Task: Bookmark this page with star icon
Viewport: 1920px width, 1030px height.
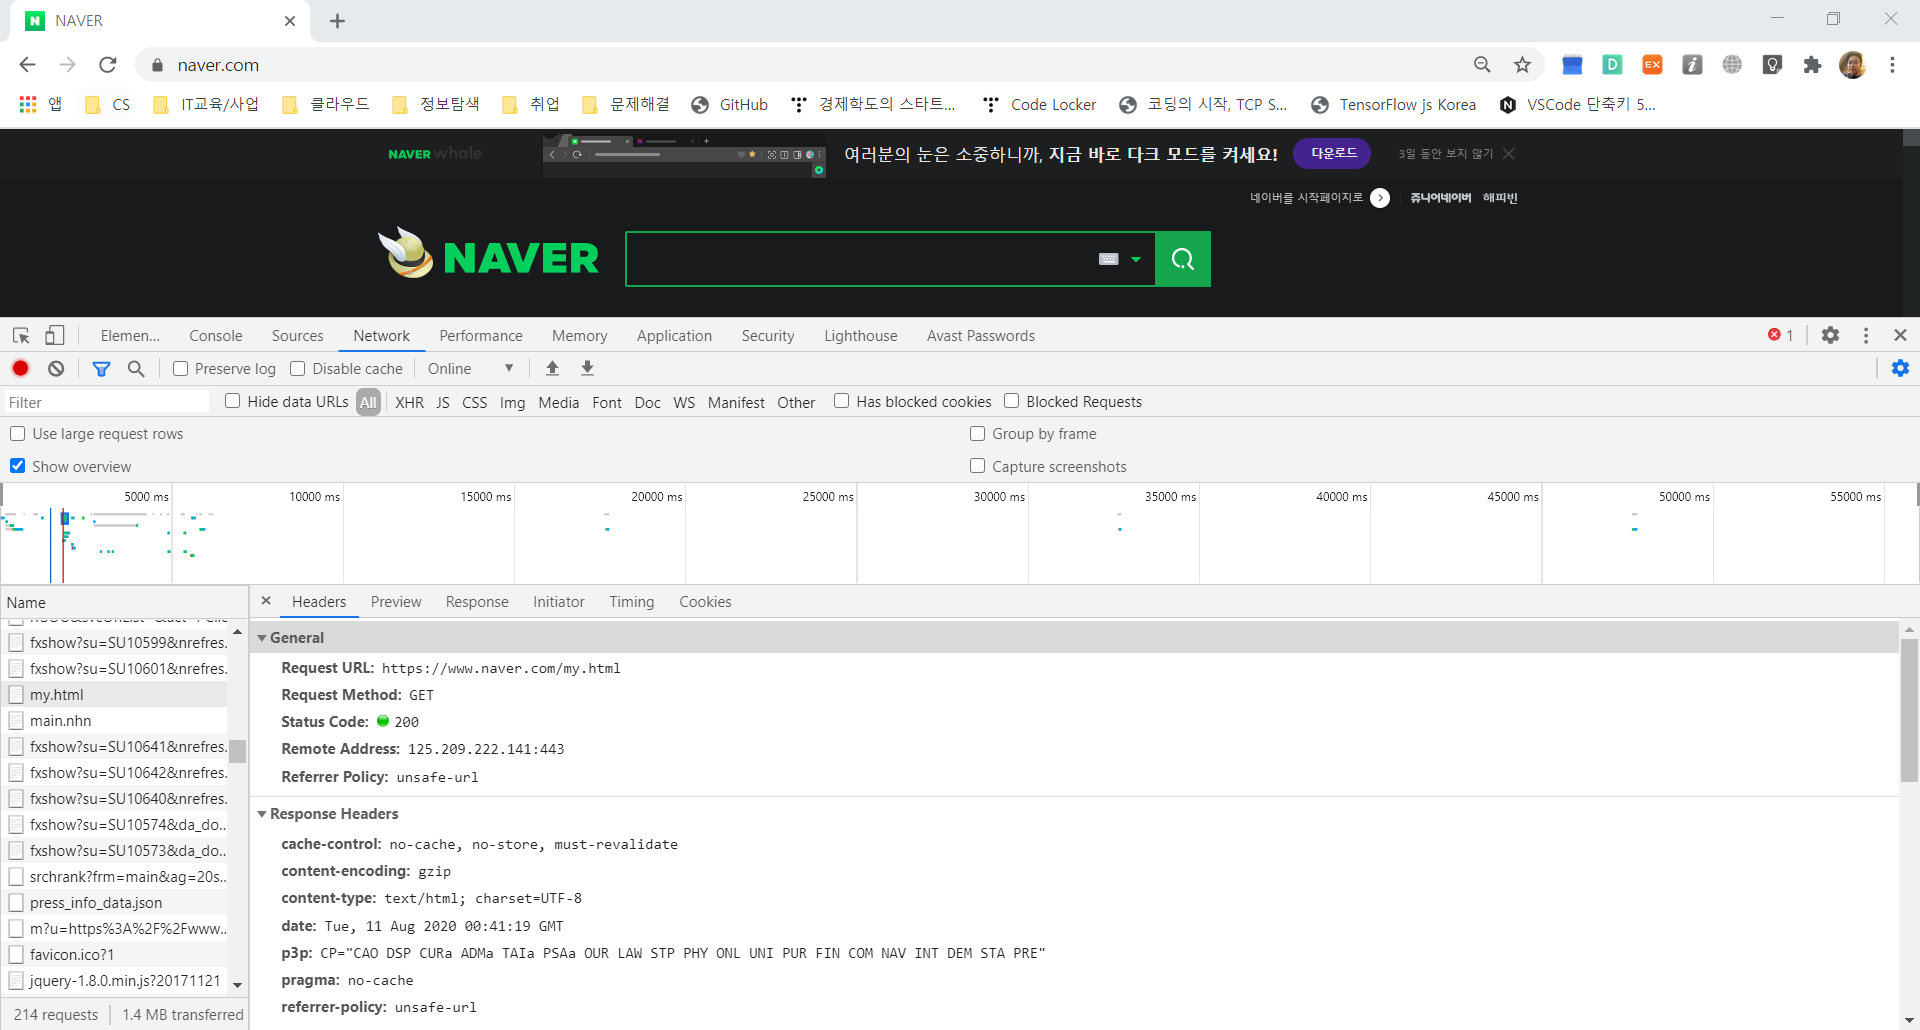Action: 1522,65
